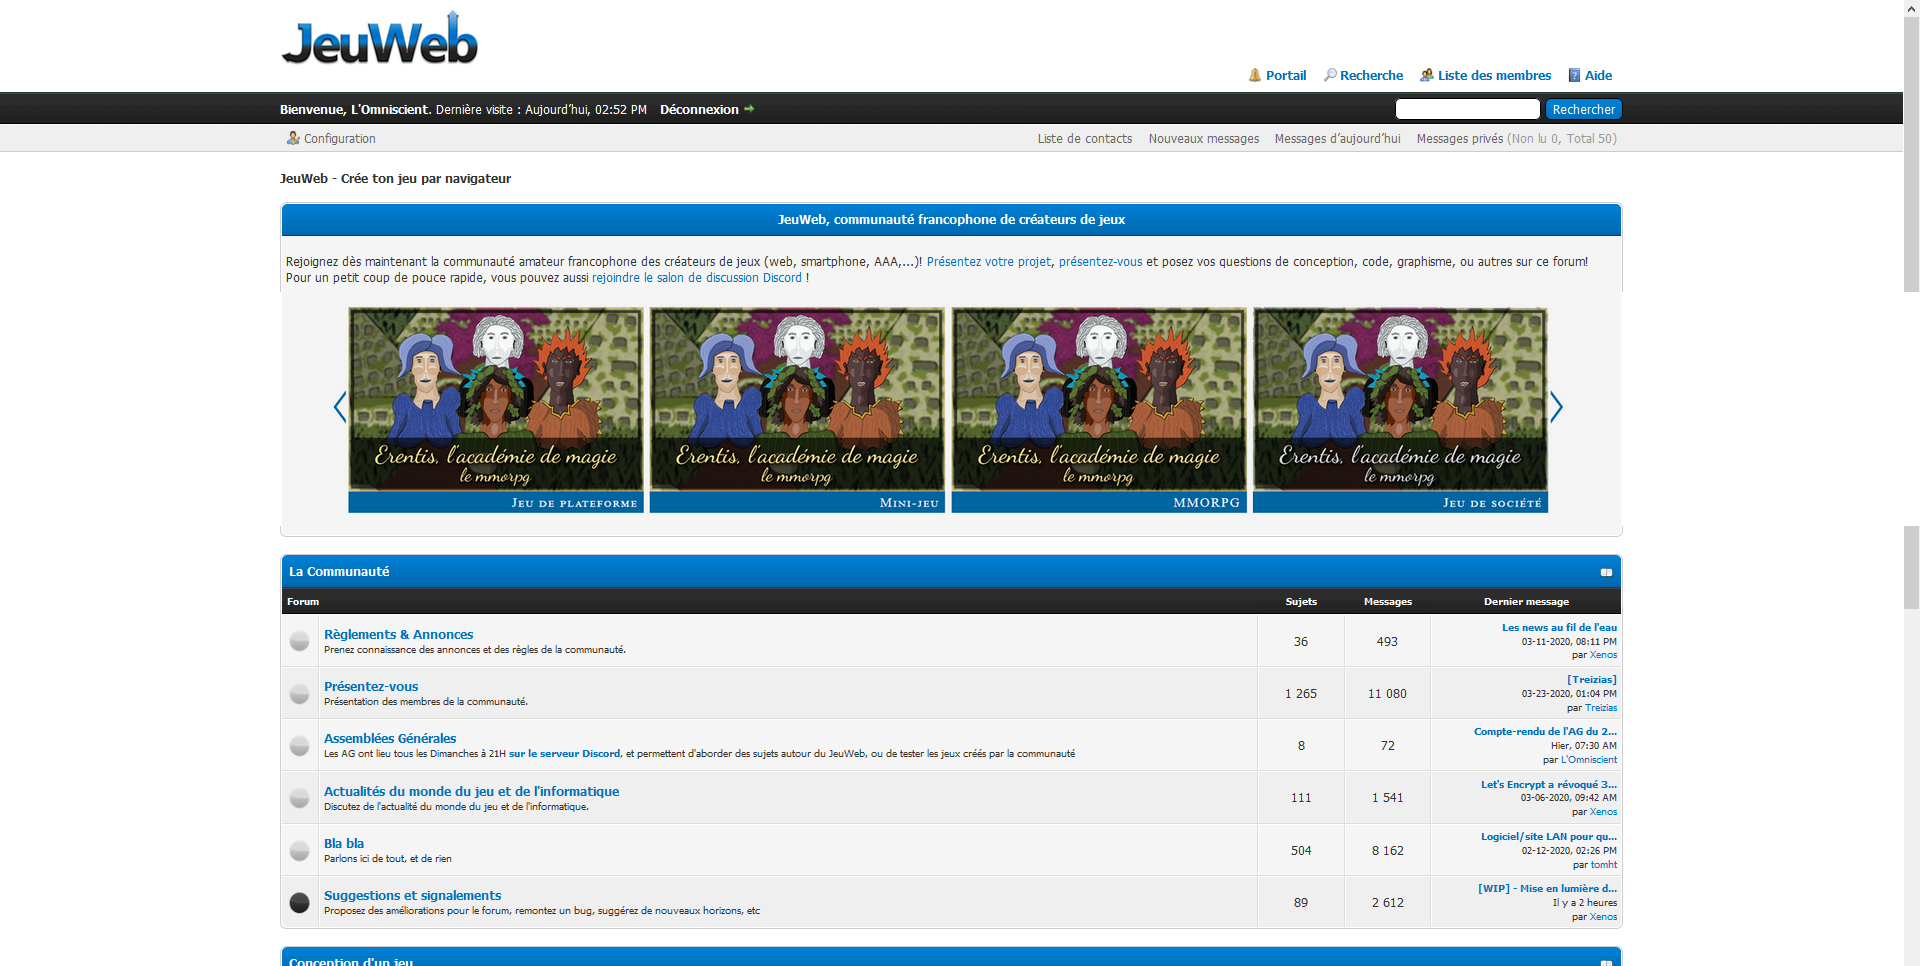Click 1 265 subjects count in Présentez-vous row

click(x=1301, y=694)
